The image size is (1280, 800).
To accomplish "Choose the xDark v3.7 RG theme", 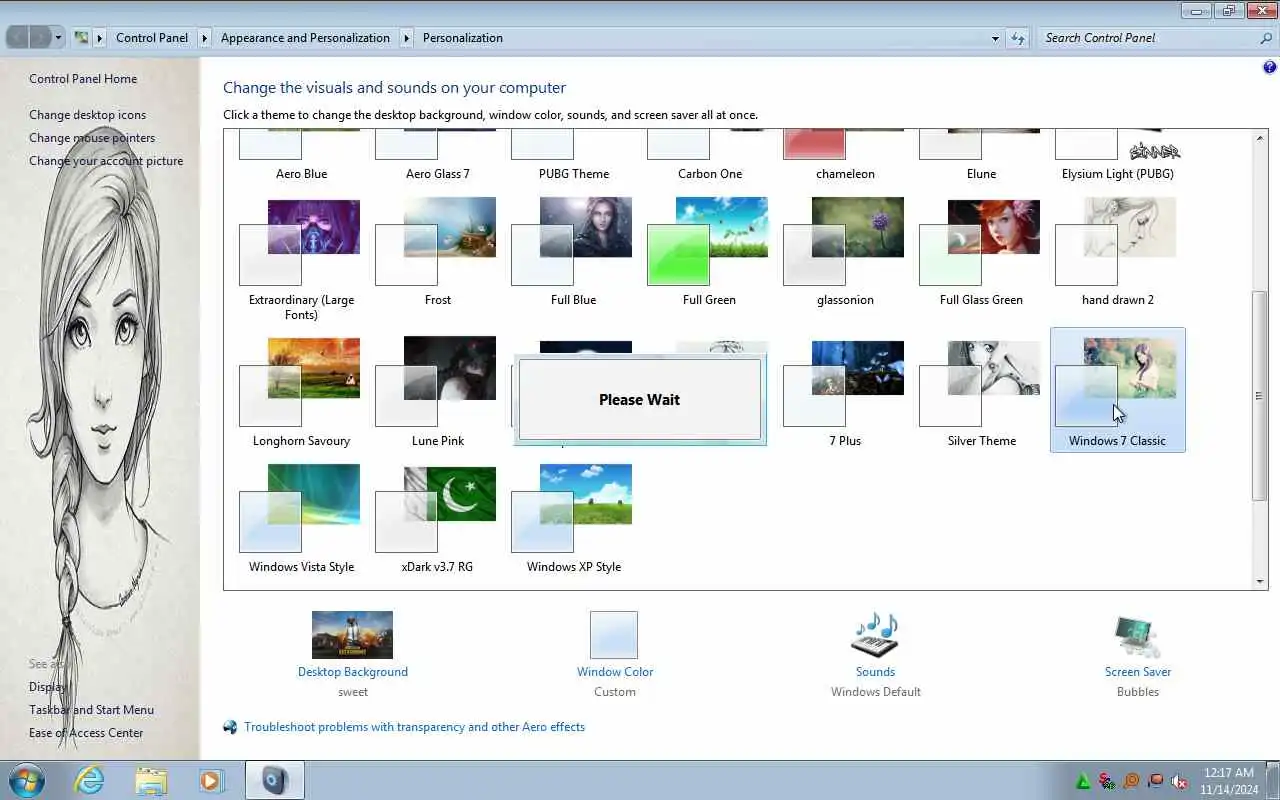I will 437,520.
